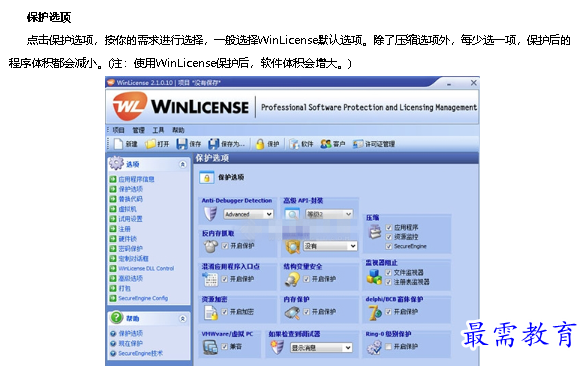Toggle 反内存抓取 开启保护 checkbox

coord(225,246)
